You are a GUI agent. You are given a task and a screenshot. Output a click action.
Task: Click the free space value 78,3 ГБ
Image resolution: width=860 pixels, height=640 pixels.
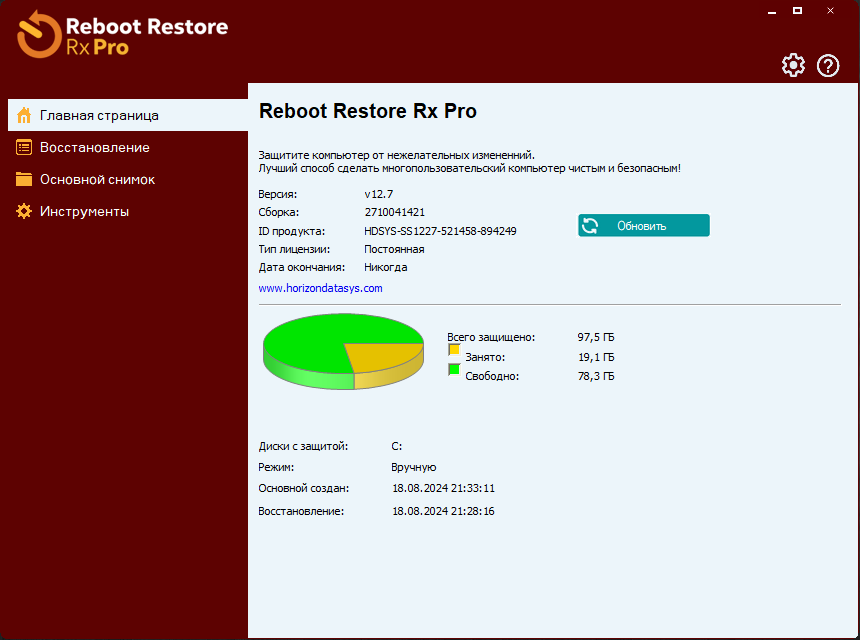[596, 376]
